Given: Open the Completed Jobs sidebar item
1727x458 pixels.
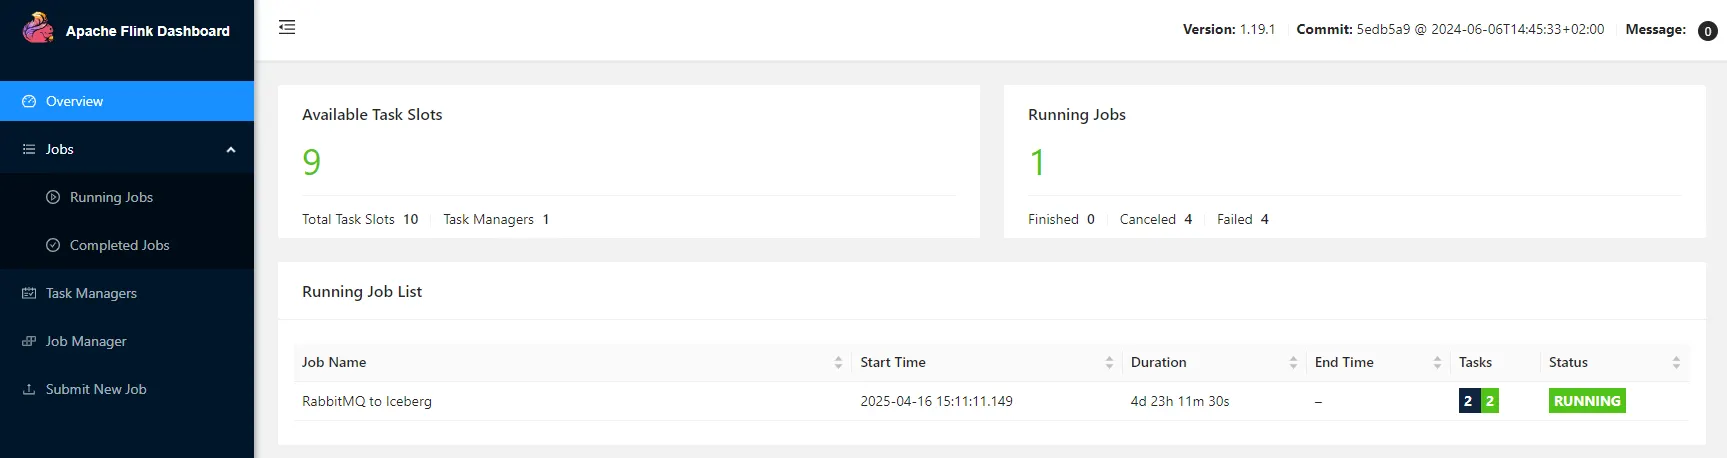Looking at the screenshot, I should (127, 245).
